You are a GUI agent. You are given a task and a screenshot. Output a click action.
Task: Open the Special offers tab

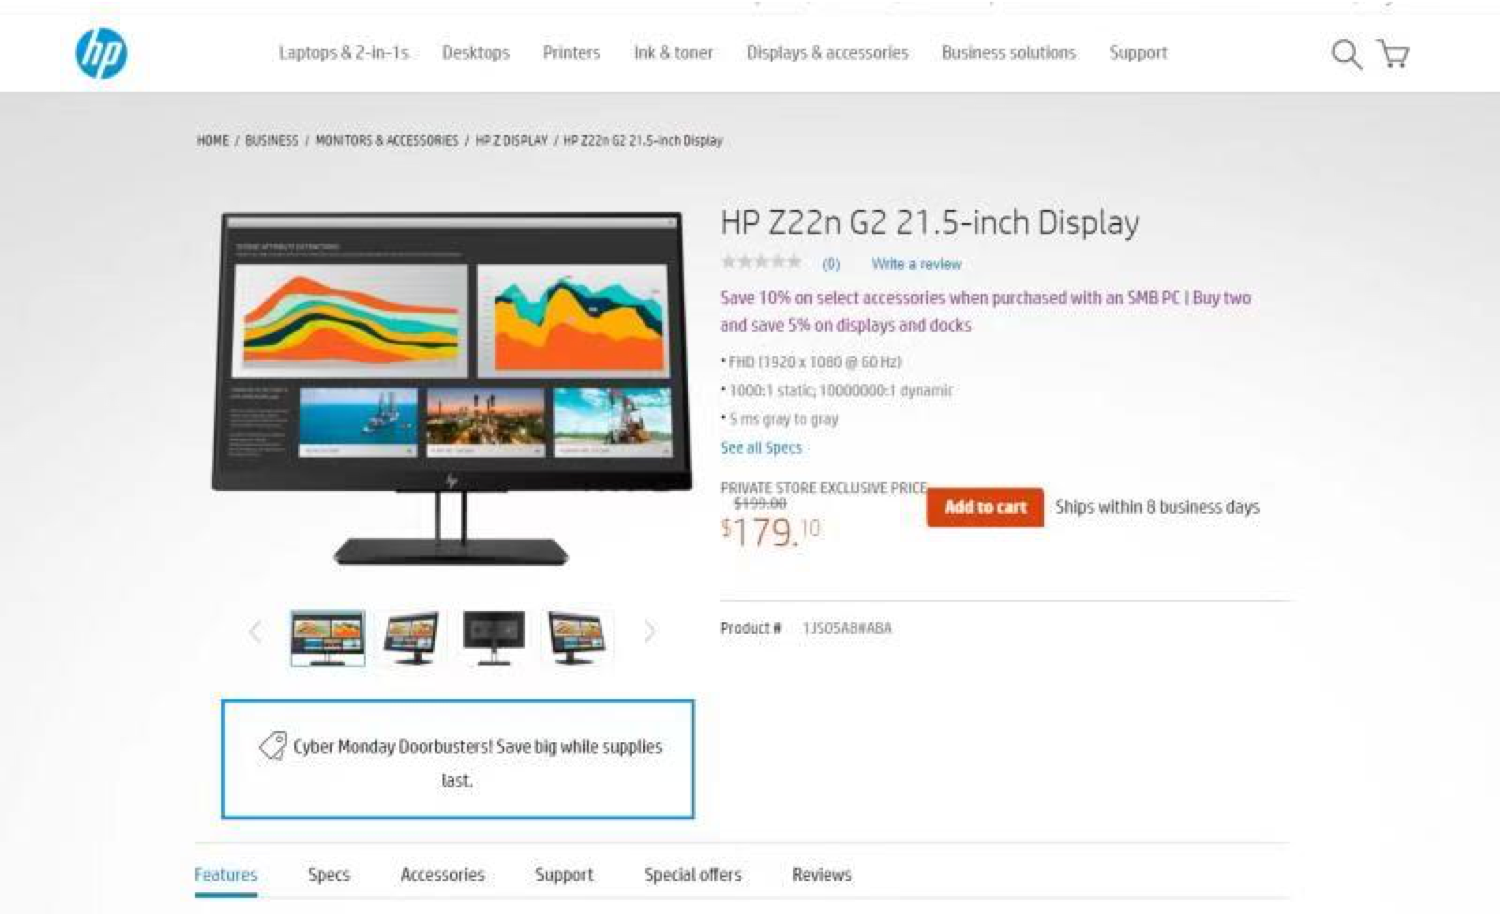click(x=692, y=875)
